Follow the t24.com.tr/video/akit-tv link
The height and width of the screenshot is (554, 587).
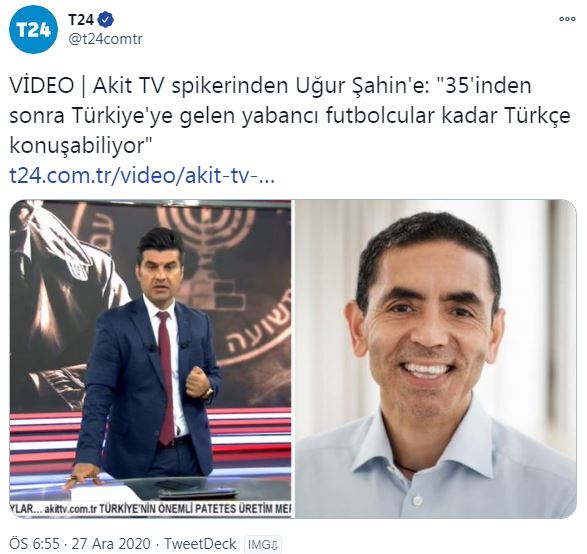click(142, 176)
